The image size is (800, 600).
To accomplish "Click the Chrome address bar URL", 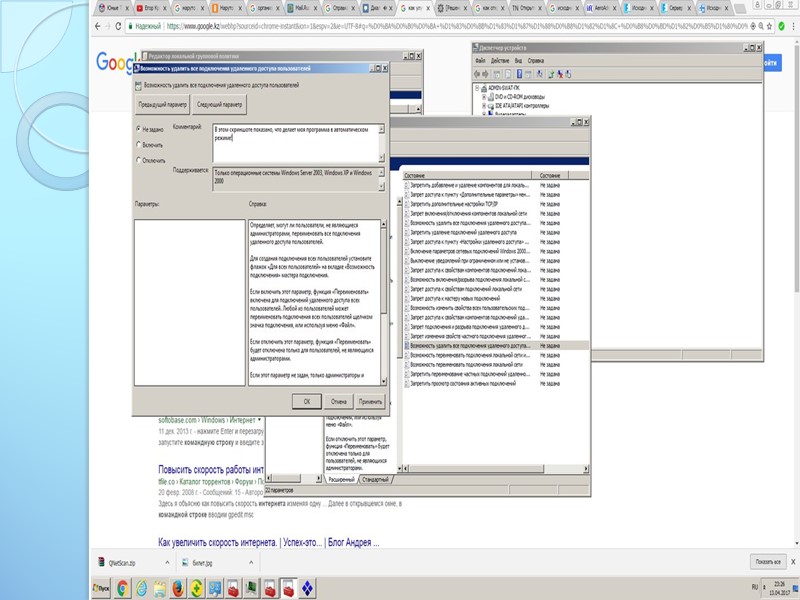I will pos(457,26).
